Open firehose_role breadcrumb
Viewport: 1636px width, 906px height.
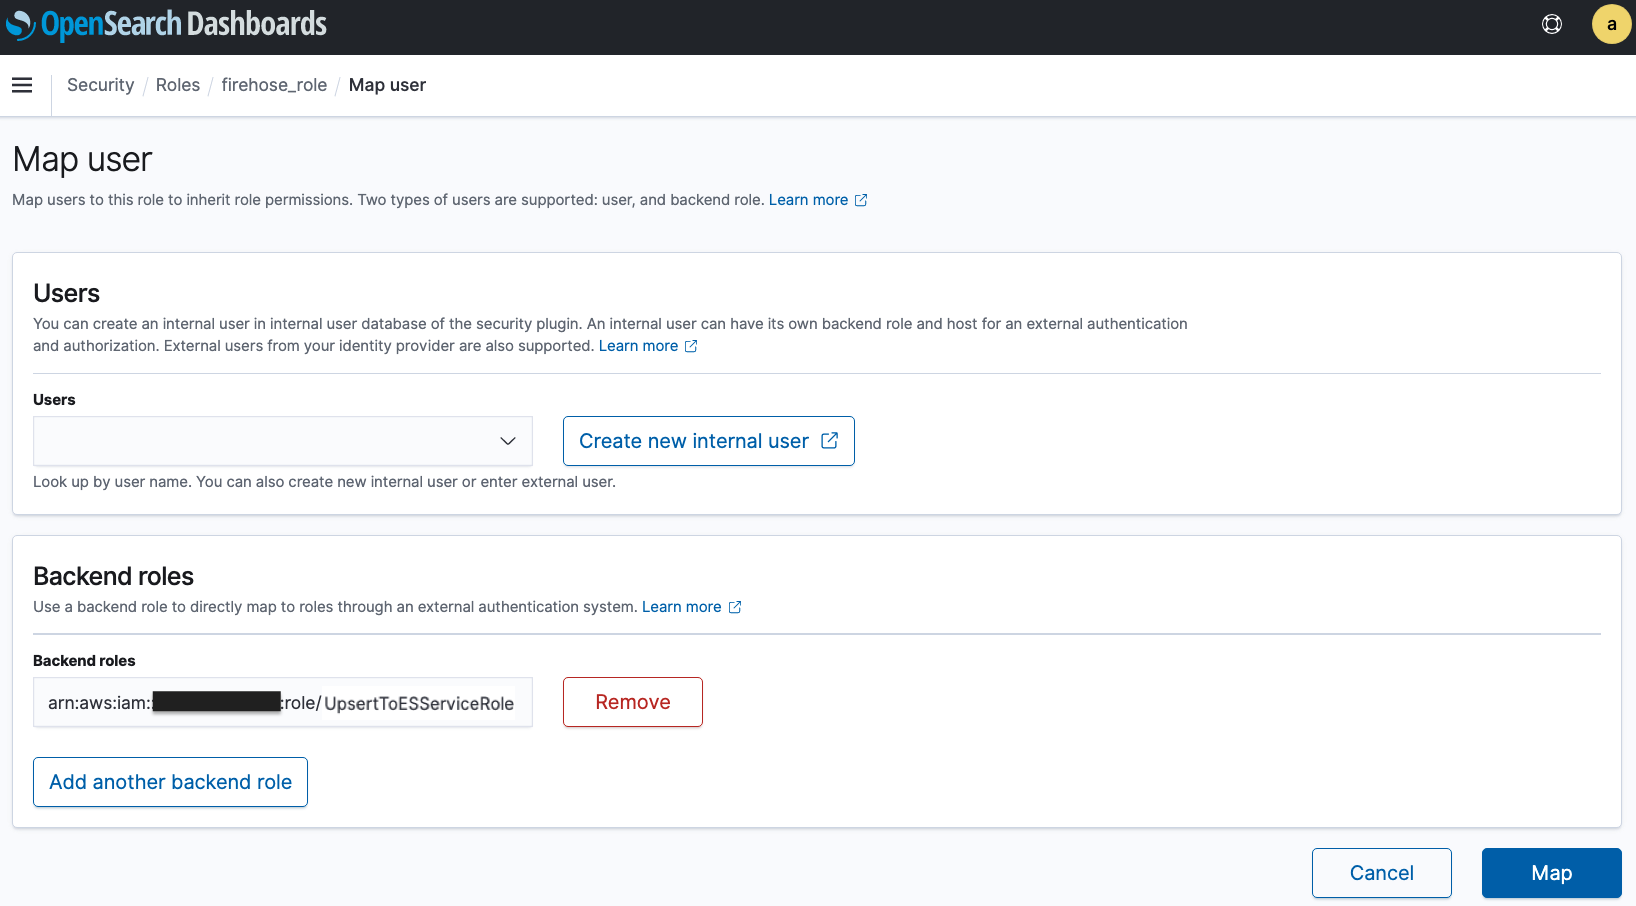click(274, 85)
